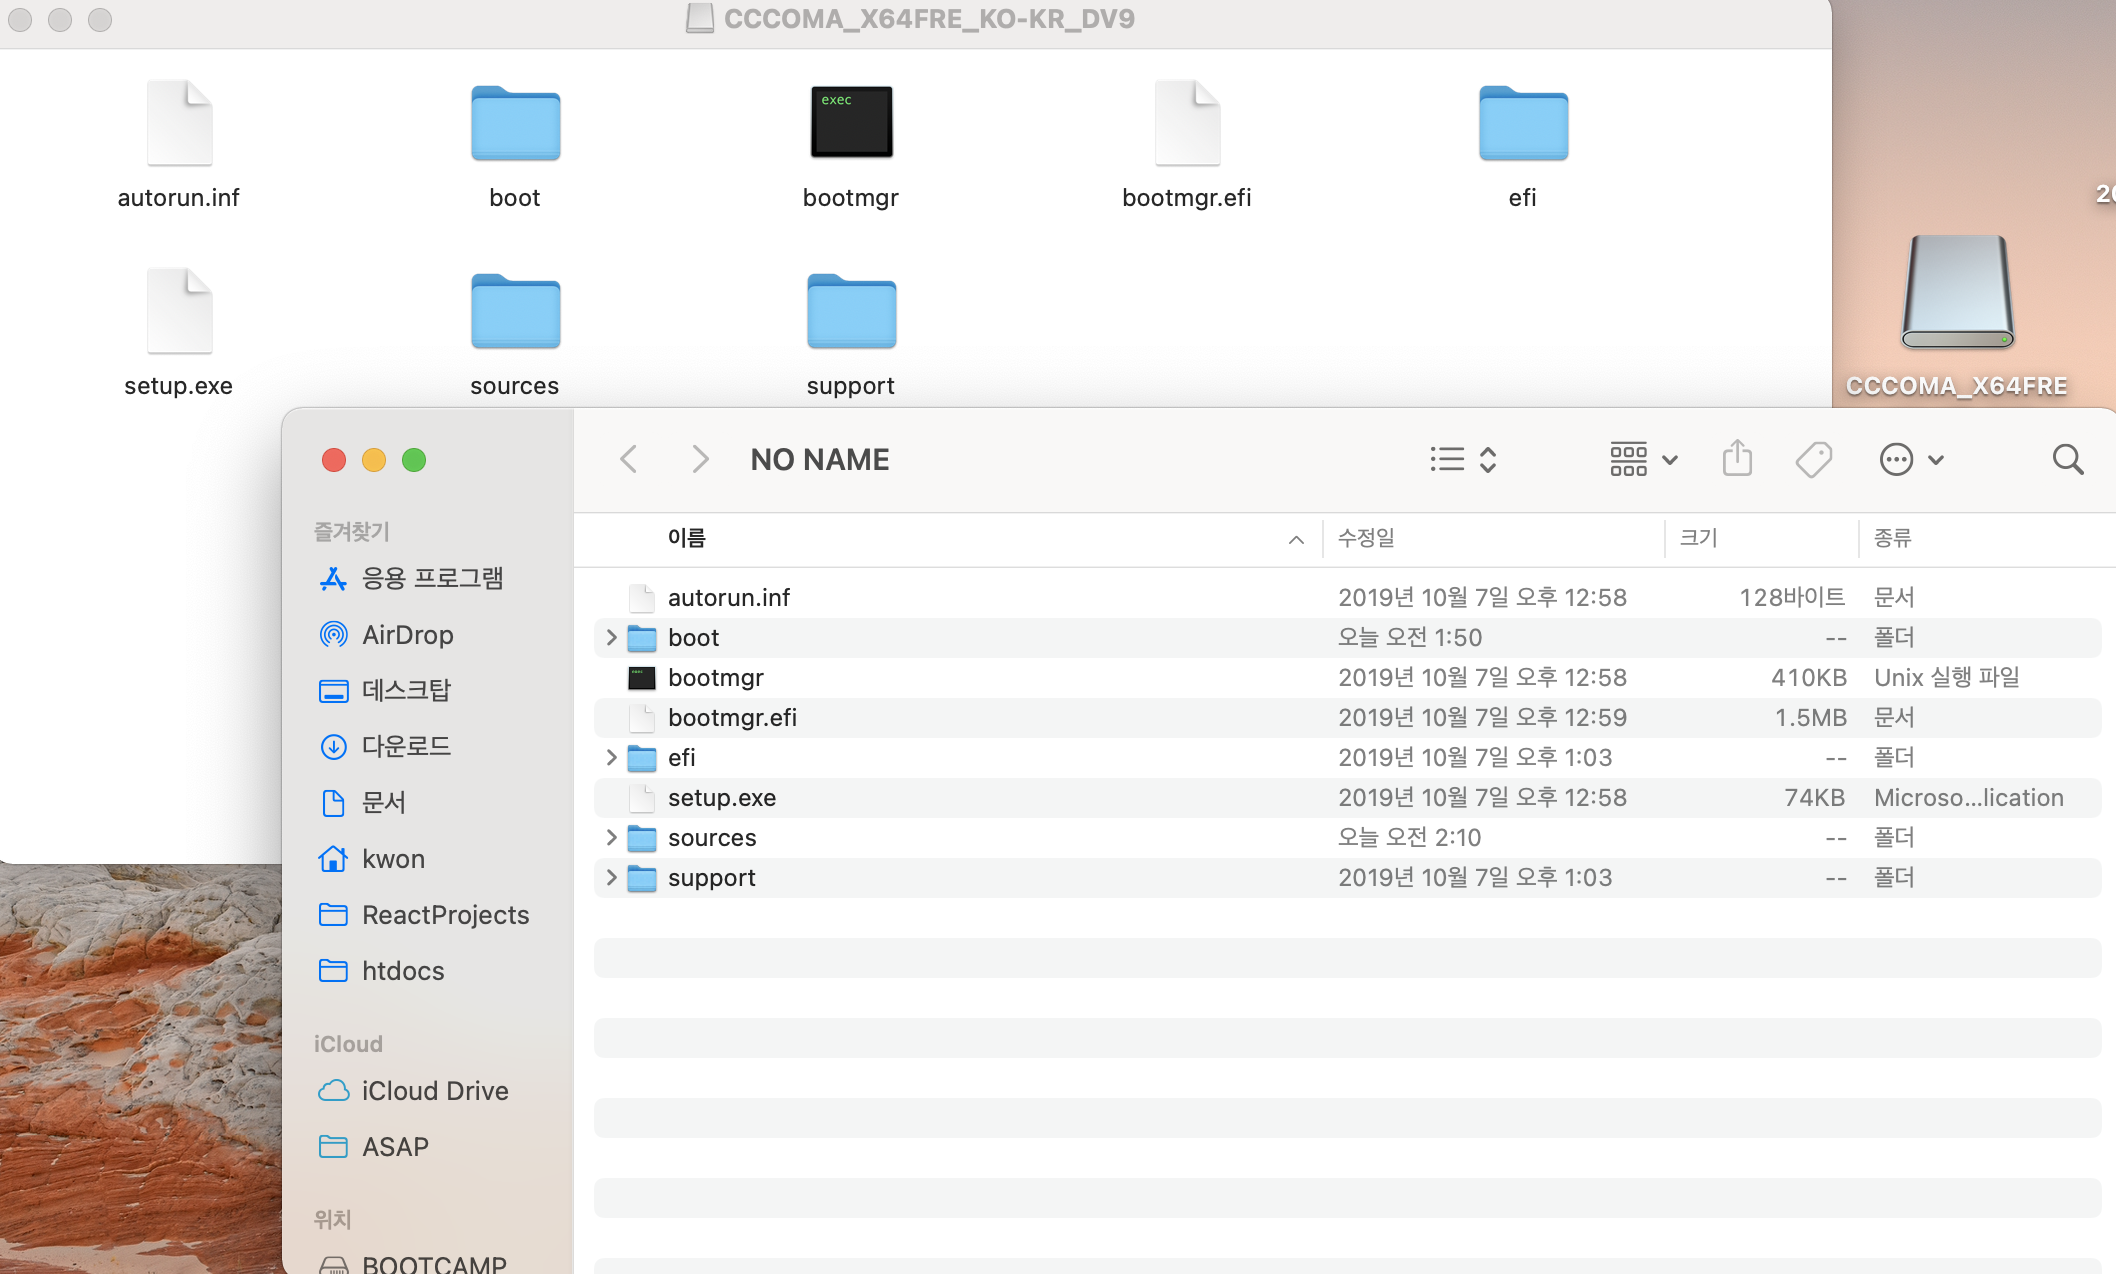Click the Tags toolbar icon

pyautogui.click(x=1813, y=459)
